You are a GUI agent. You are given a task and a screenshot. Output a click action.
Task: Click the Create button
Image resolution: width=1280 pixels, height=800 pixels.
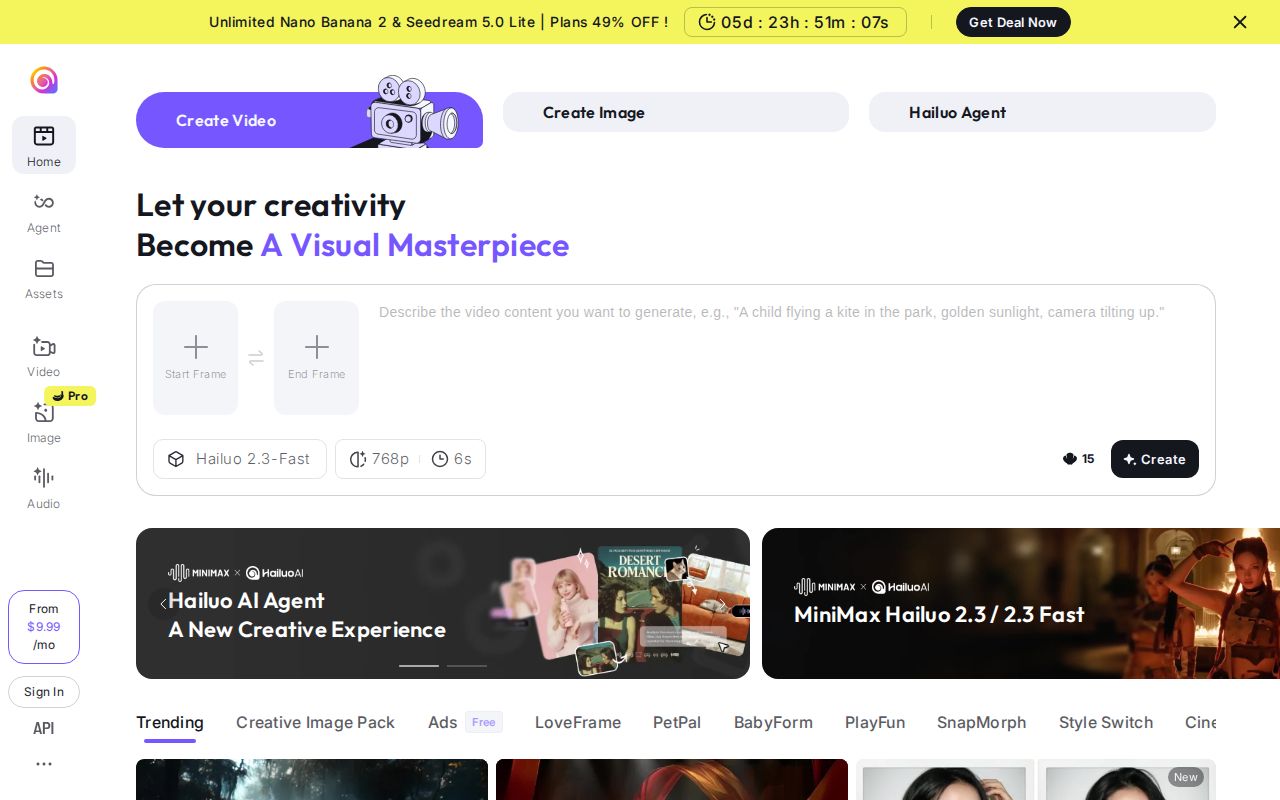(1154, 459)
